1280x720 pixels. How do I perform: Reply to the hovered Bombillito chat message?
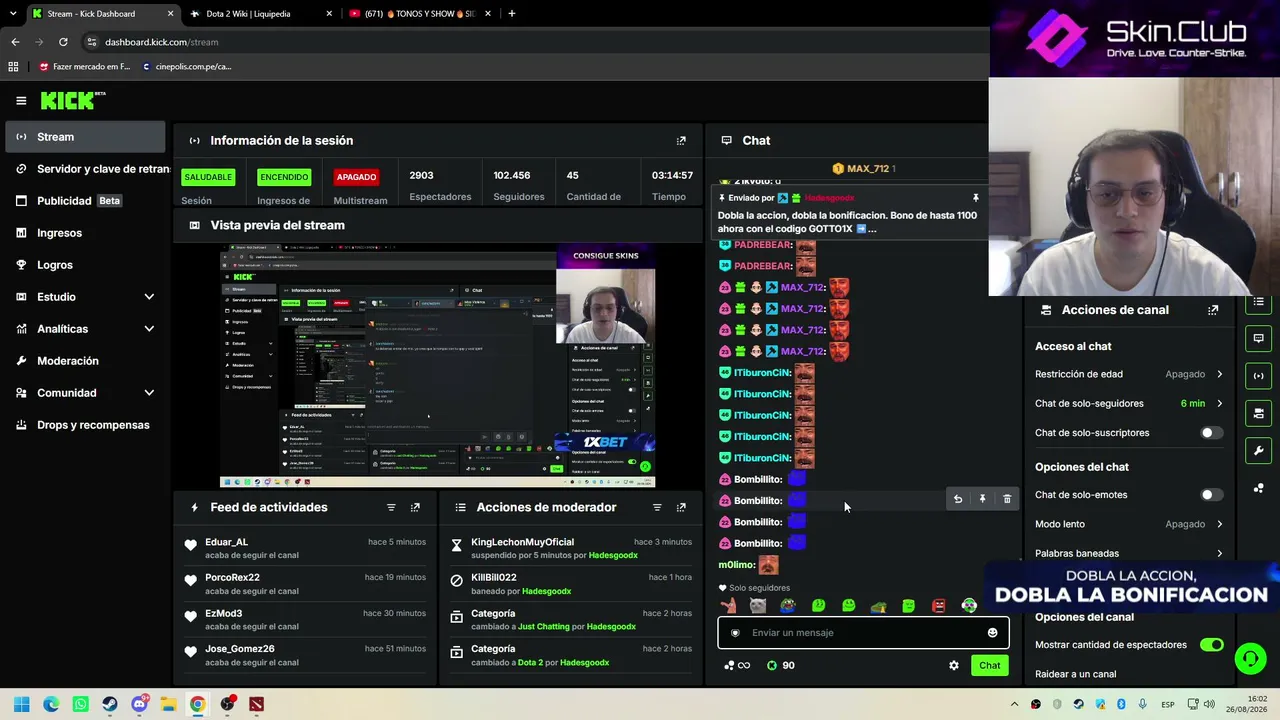958,499
